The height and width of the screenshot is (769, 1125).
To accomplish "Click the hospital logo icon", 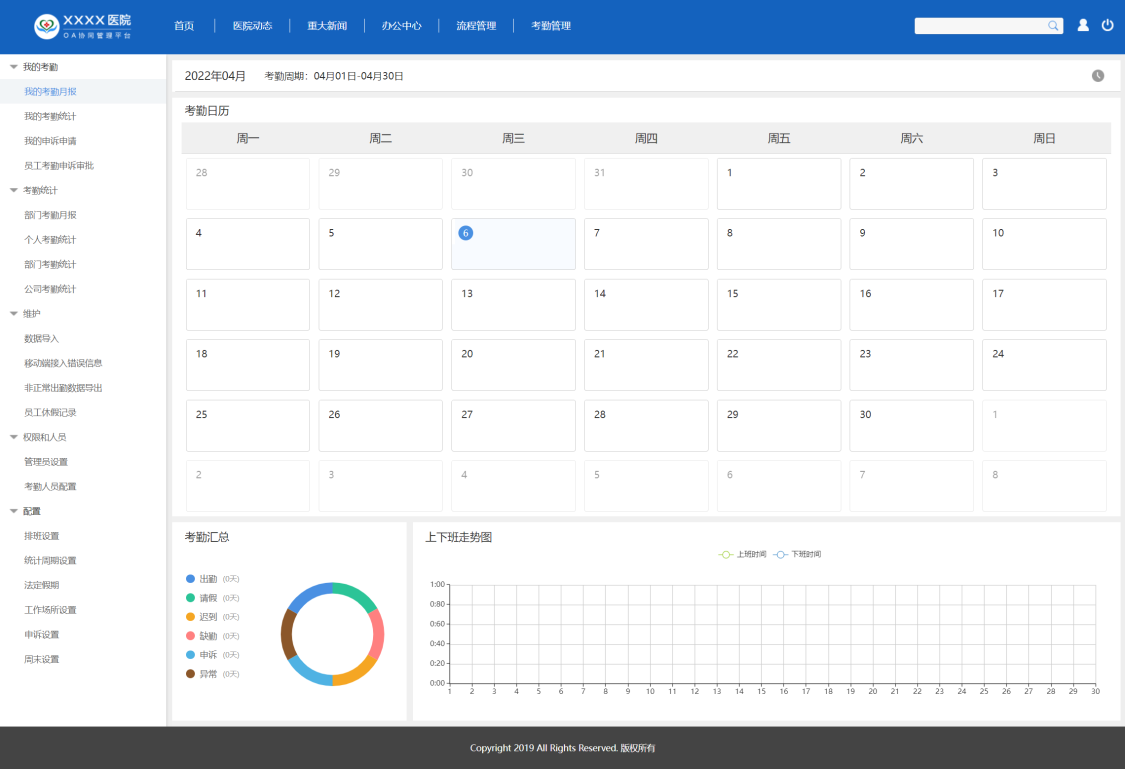I will tap(46, 26).
